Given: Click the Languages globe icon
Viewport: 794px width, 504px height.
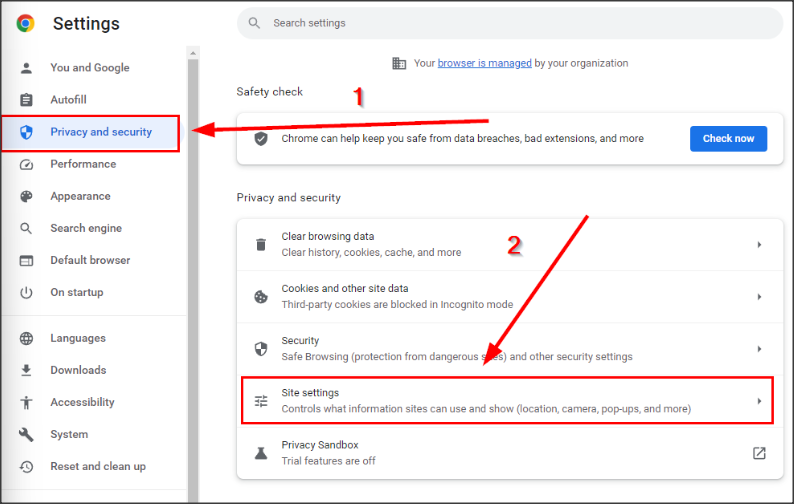Looking at the screenshot, I should coord(27,338).
